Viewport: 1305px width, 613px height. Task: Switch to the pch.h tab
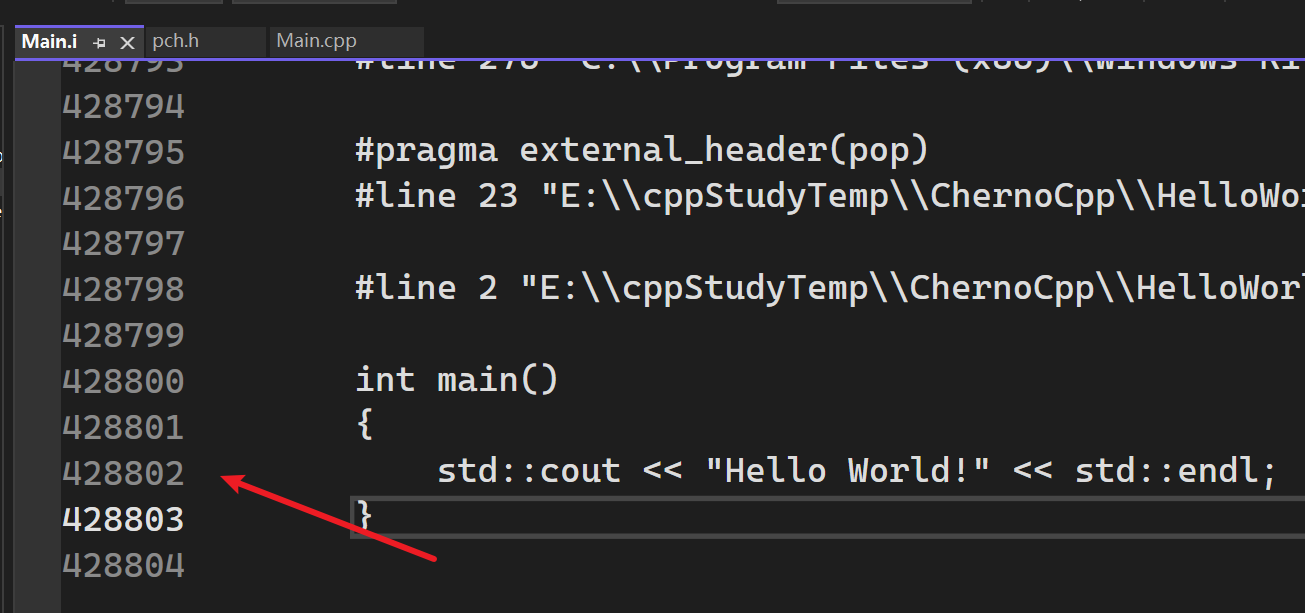176,41
